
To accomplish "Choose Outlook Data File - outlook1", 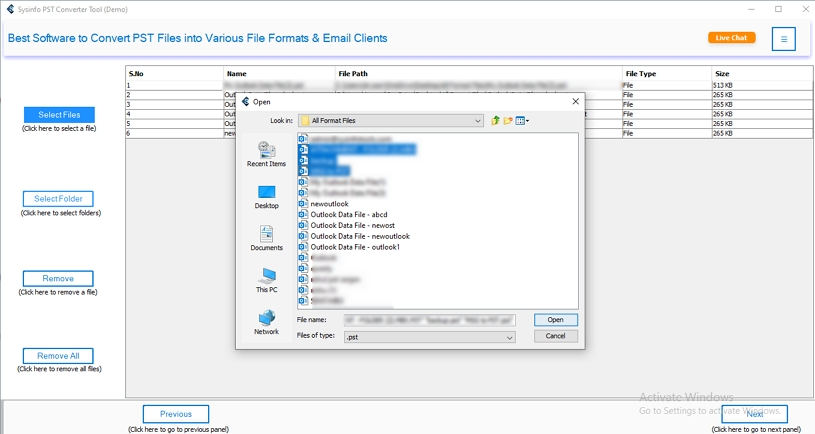I will (354, 247).
